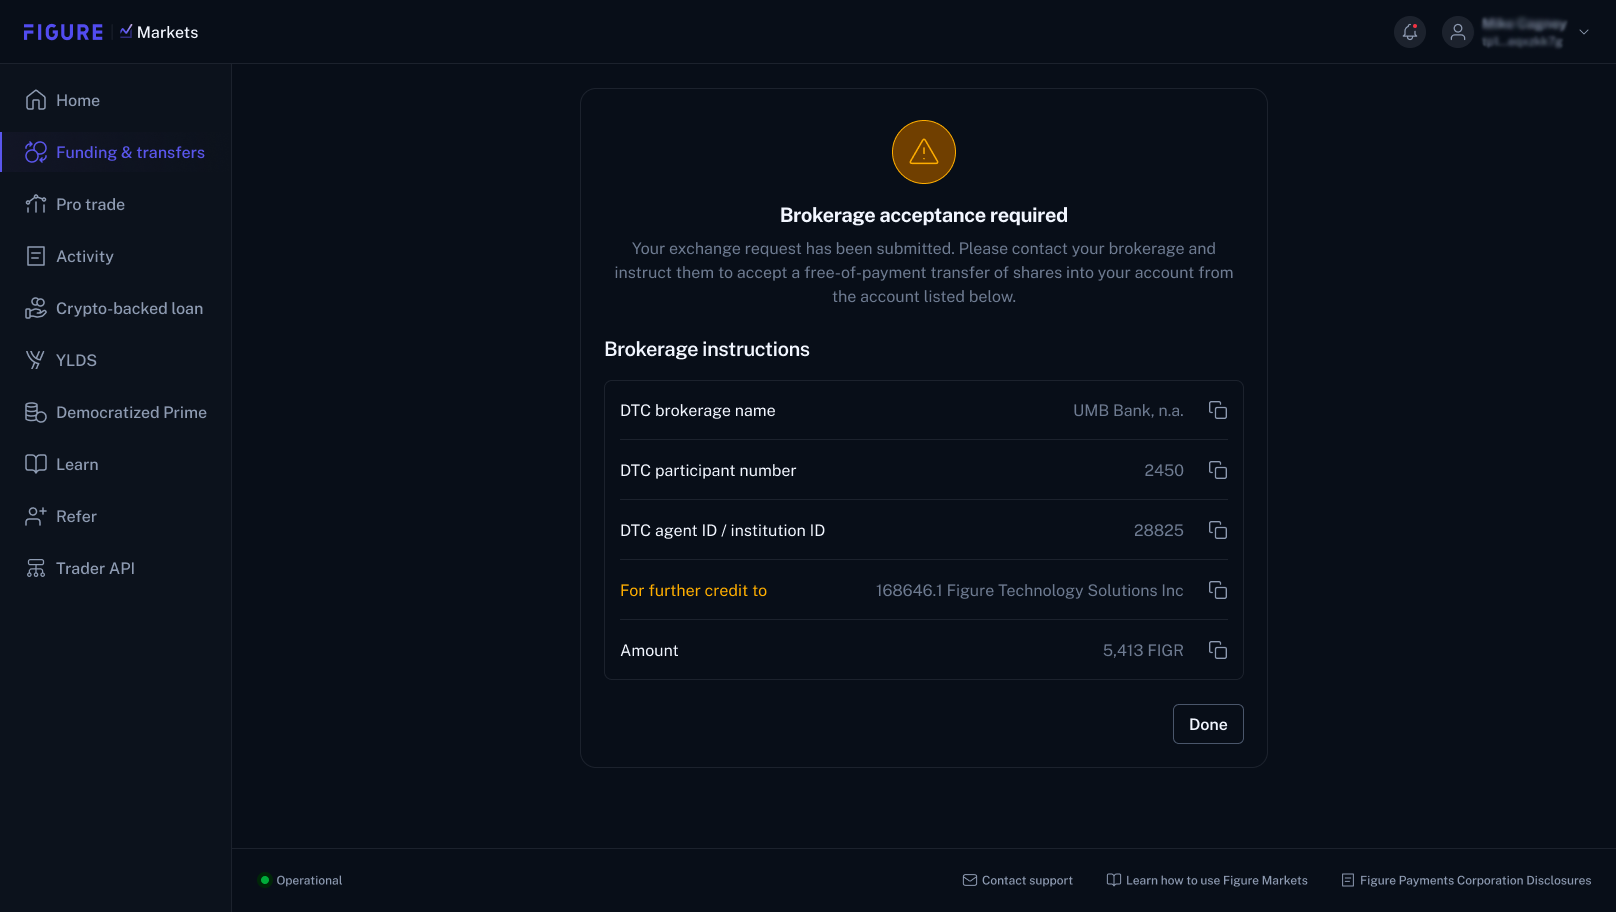Click the Markets label beside the logo
The image size is (1616, 912).
tap(167, 32)
